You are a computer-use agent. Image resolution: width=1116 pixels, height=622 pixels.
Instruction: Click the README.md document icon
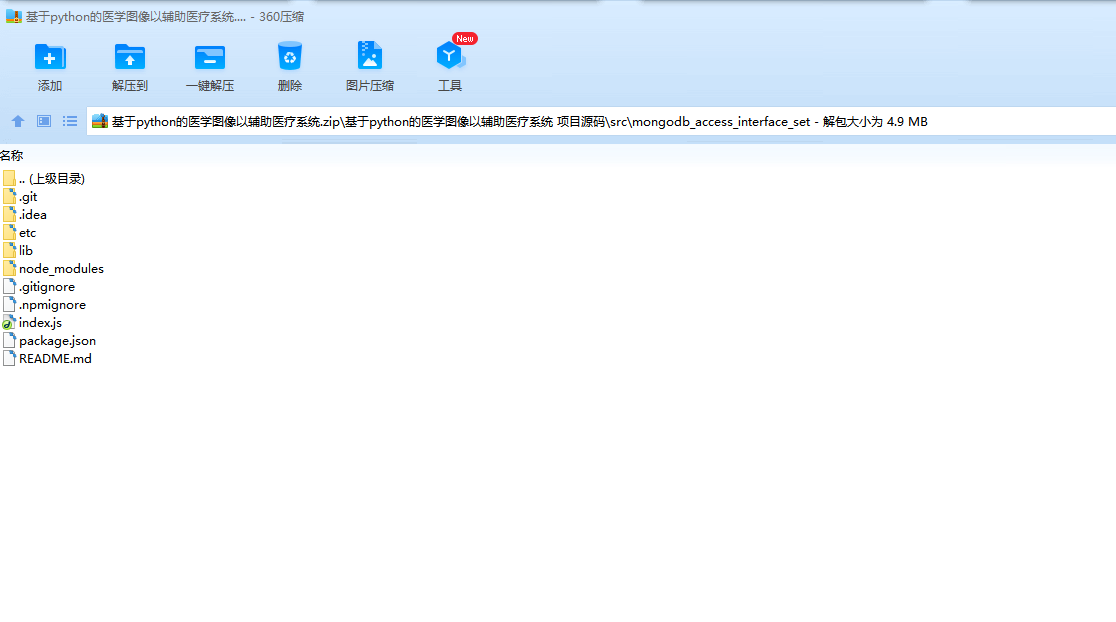pos(9,359)
